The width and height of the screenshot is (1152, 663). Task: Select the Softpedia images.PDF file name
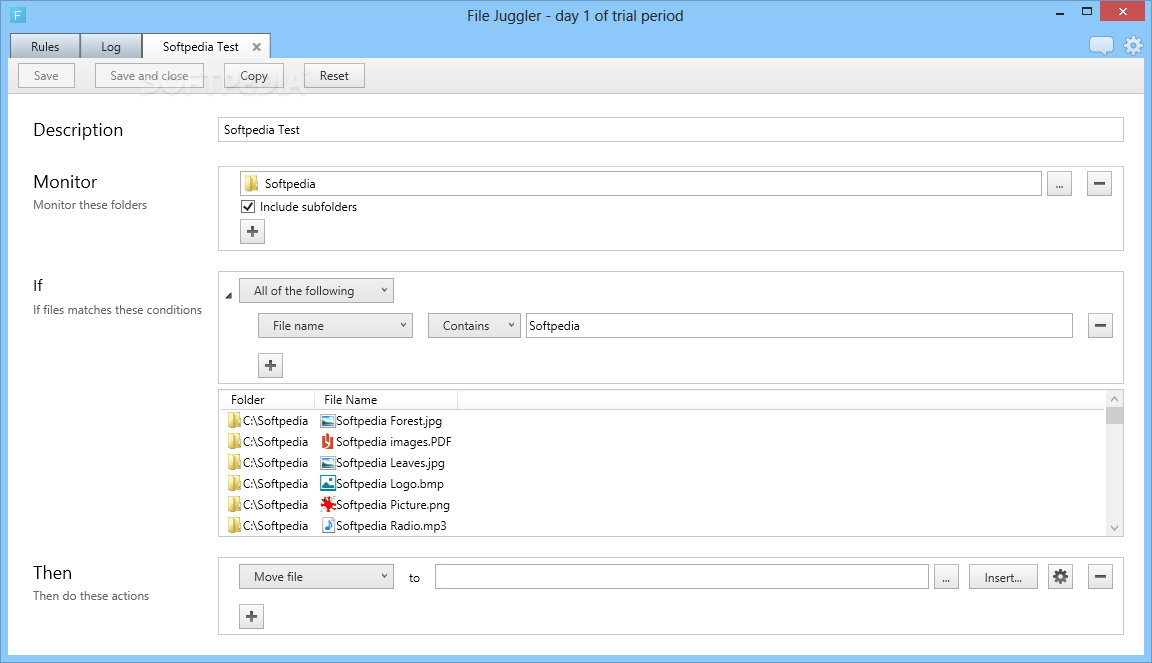point(394,442)
